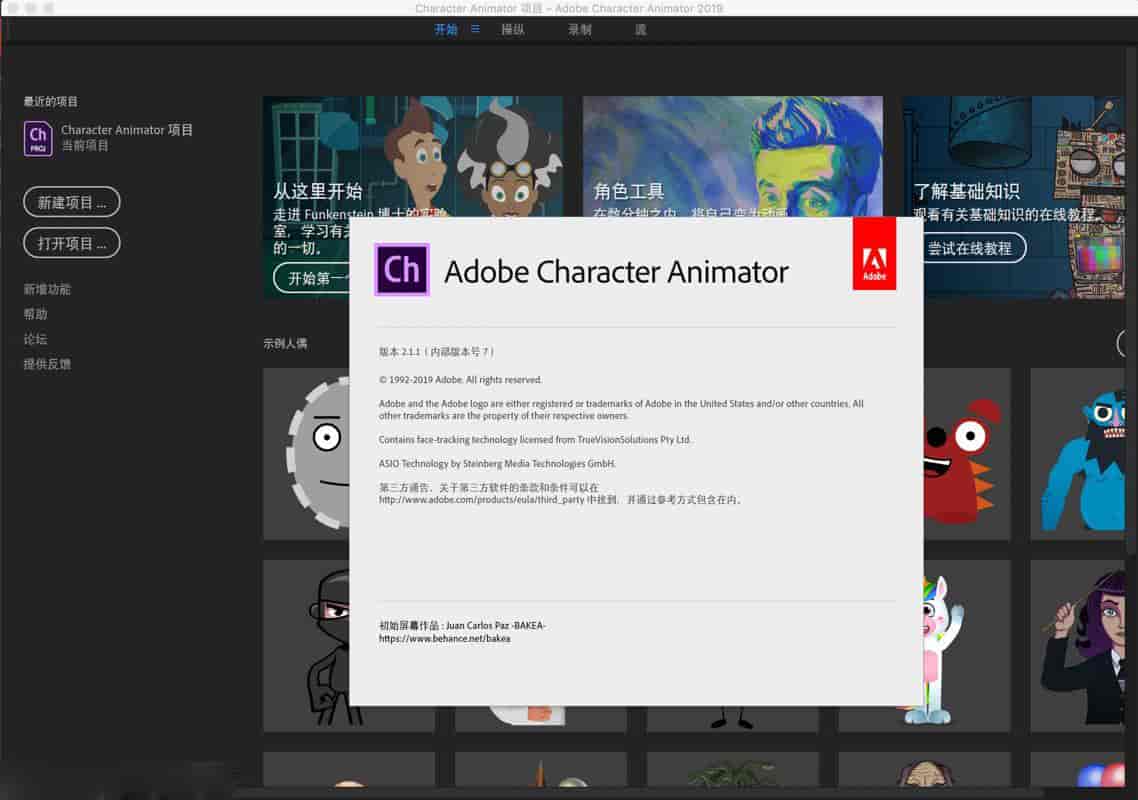Click the 提供反馈 link
Image resolution: width=1138 pixels, height=800 pixels.
(x=47, y=364)
